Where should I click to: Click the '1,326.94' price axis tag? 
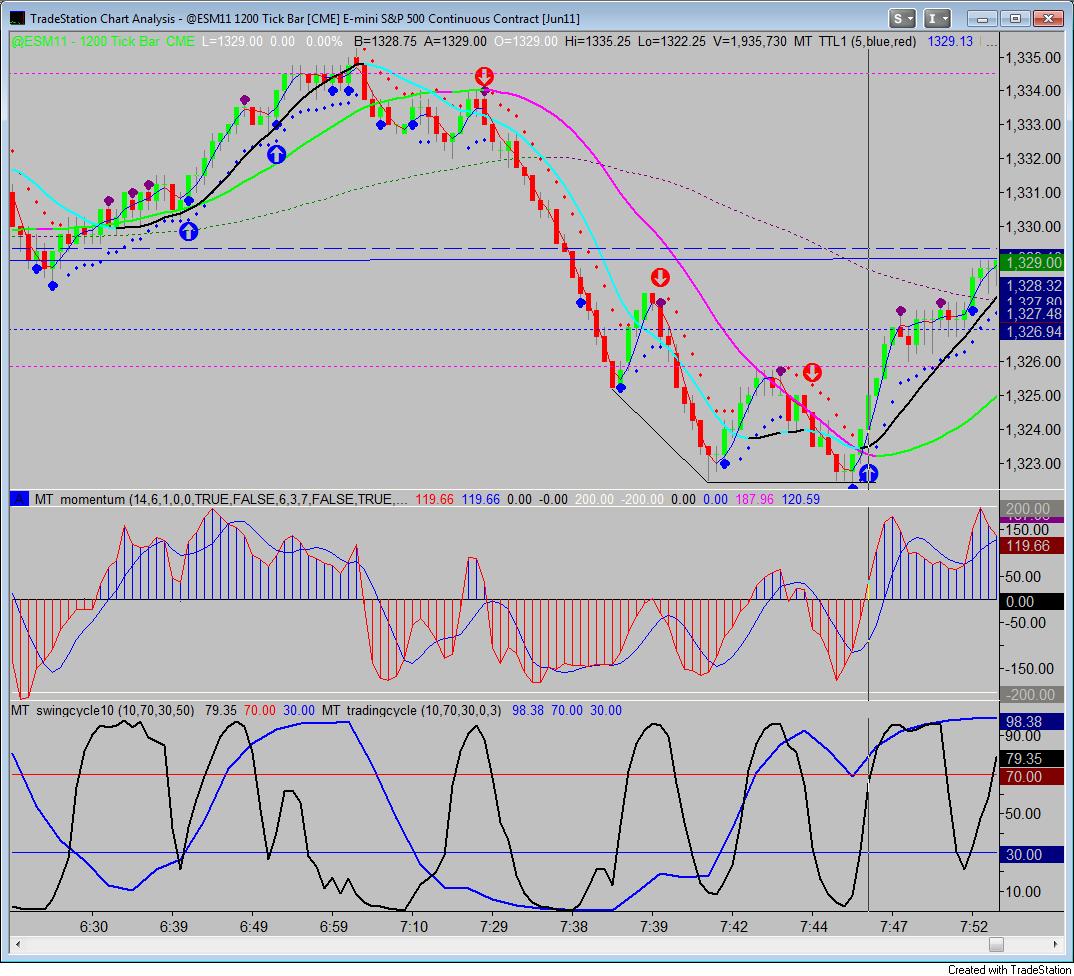[1032, 332]
